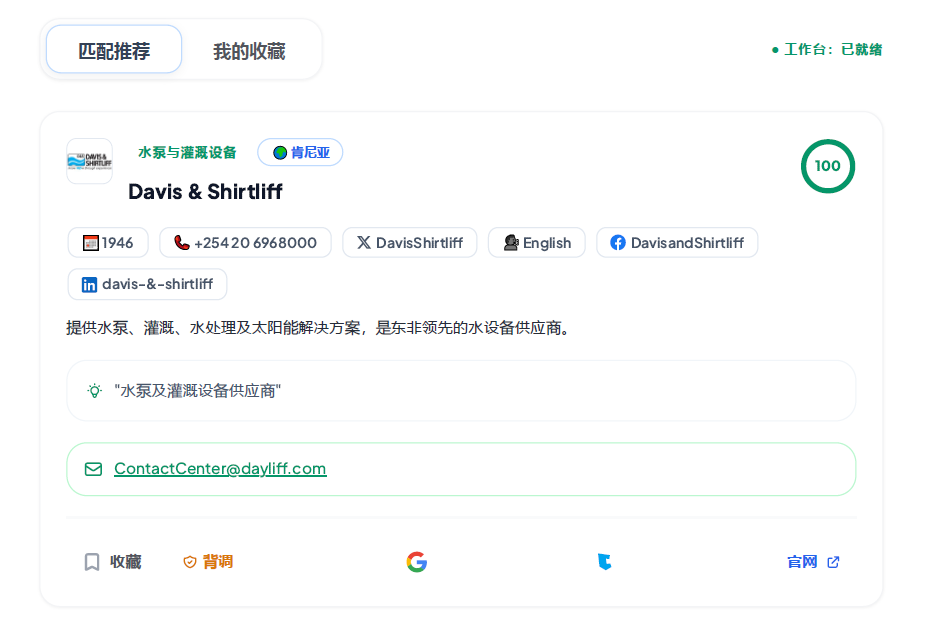The height and width of the screenshot is (636, 930).
Task: Click the red telephone icon
Action: point(181,243)
